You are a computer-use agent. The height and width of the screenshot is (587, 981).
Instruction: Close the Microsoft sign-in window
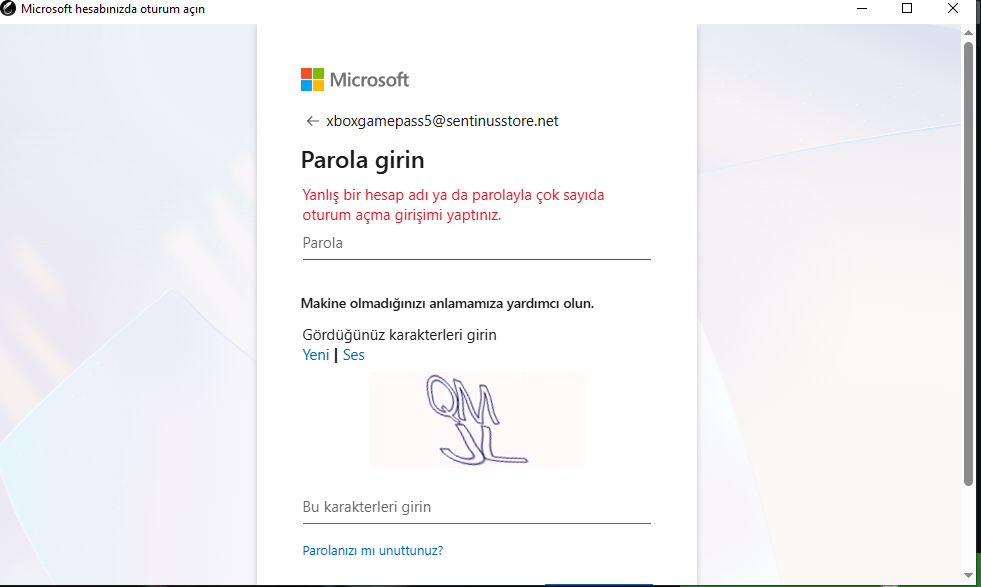point(952,9)
